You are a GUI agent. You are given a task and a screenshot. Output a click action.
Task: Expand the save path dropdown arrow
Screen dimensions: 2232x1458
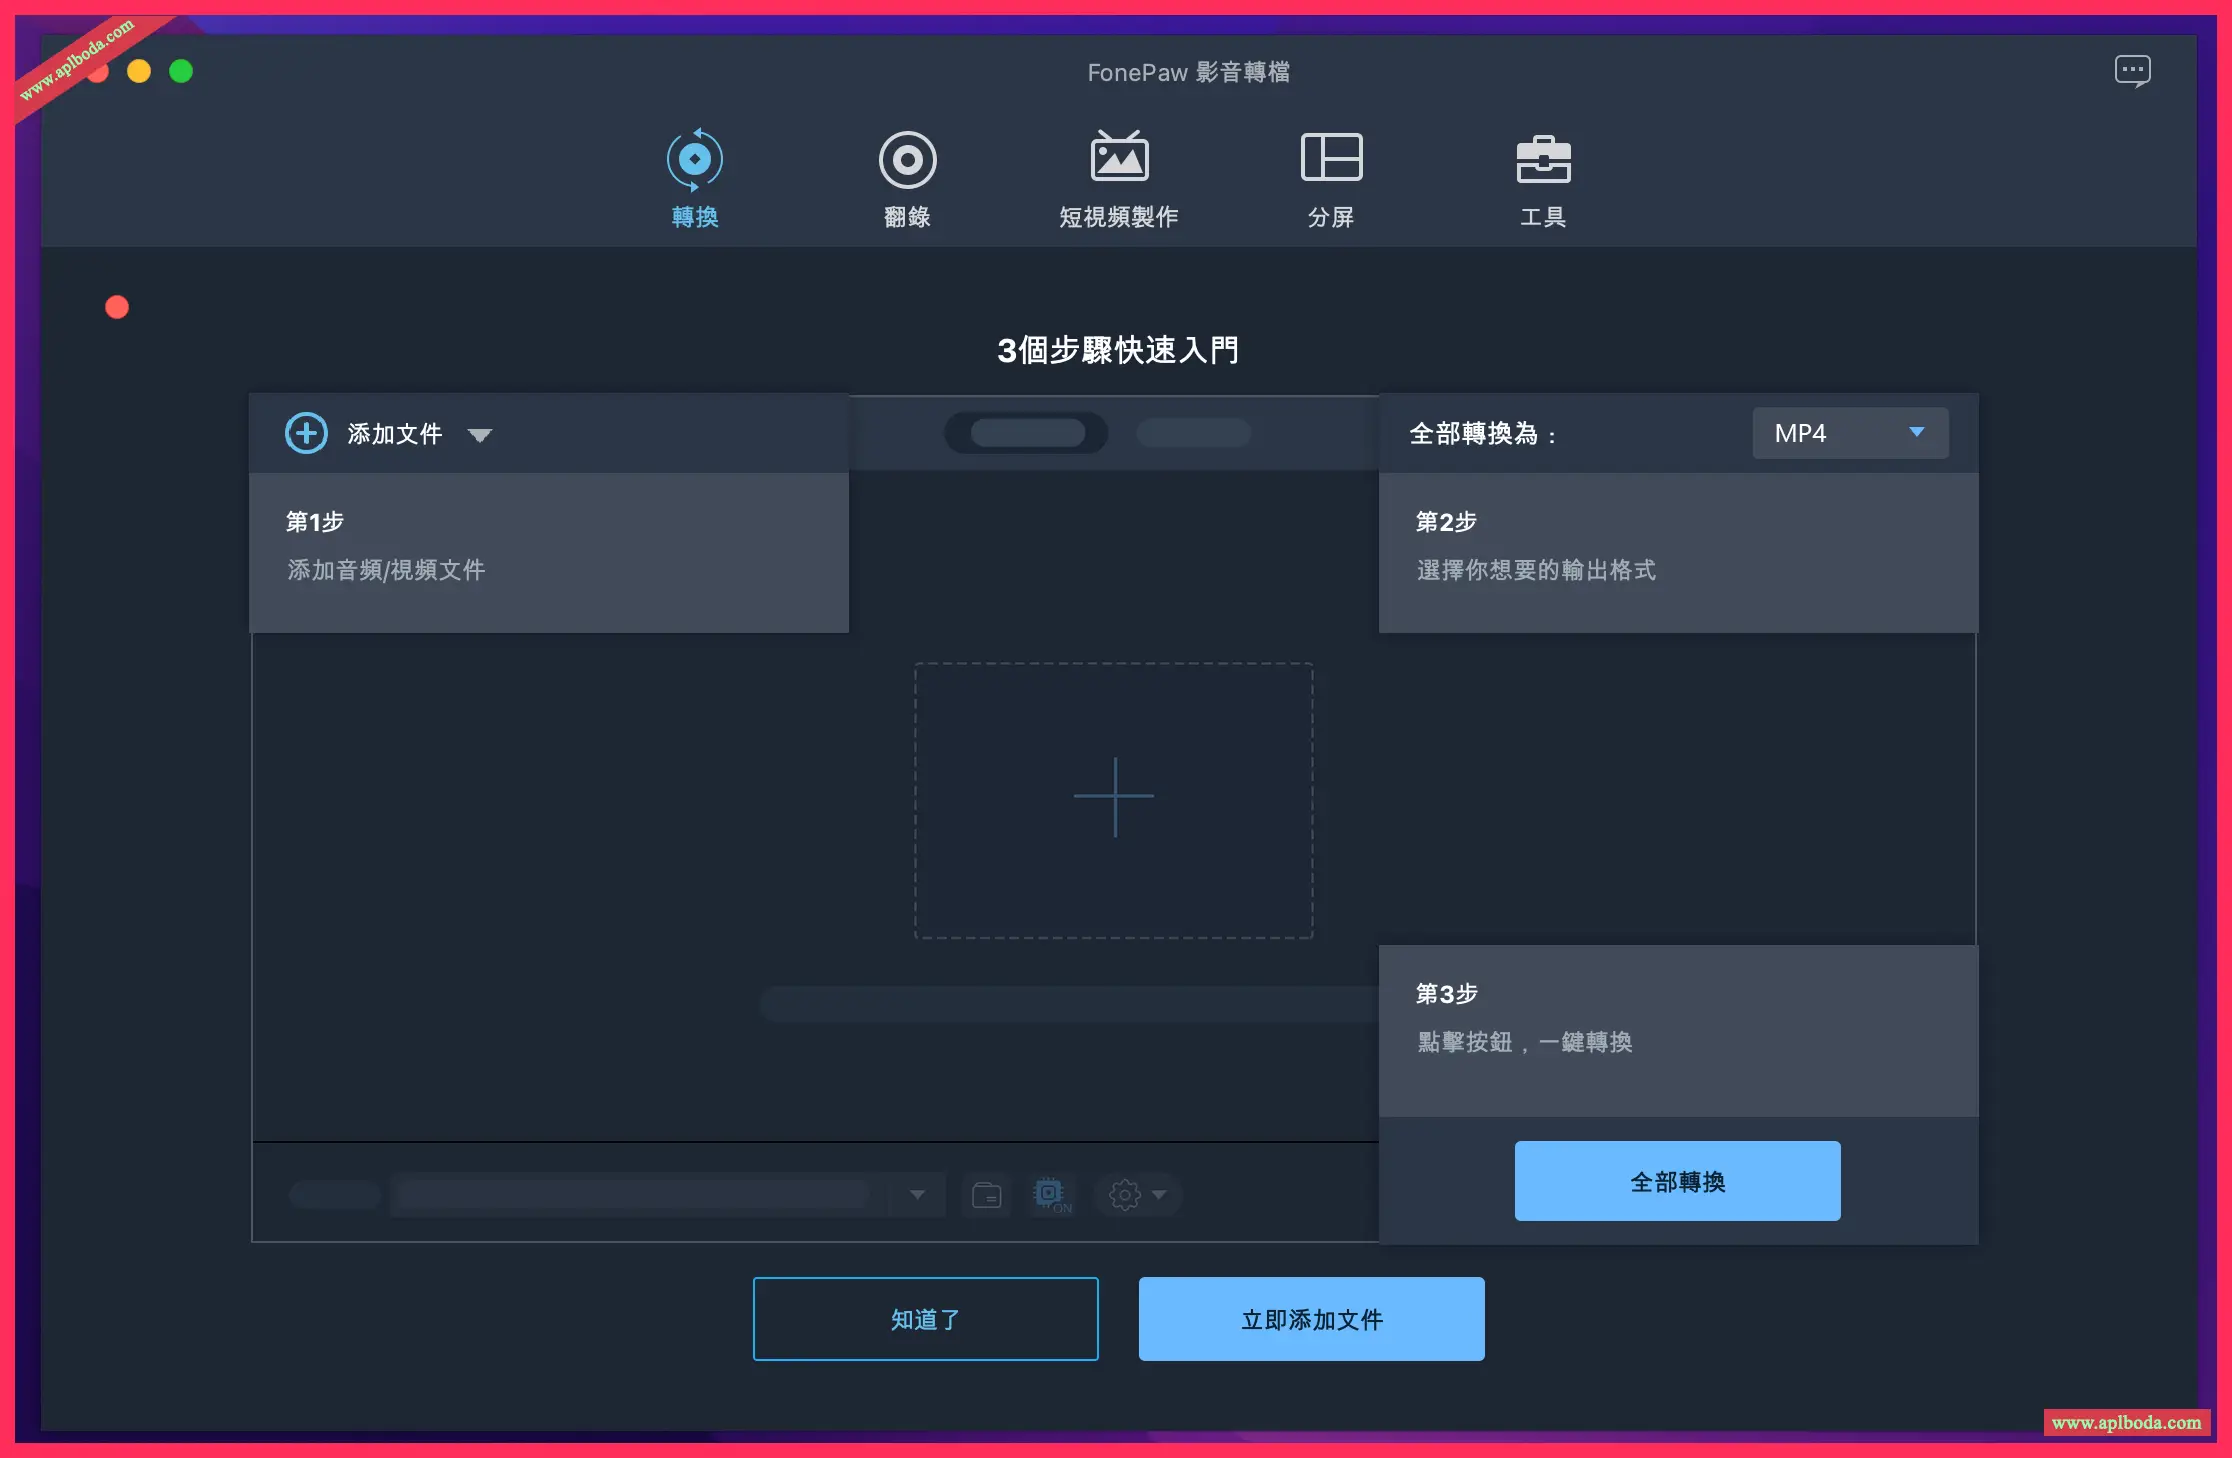(x=917, y=1194)
